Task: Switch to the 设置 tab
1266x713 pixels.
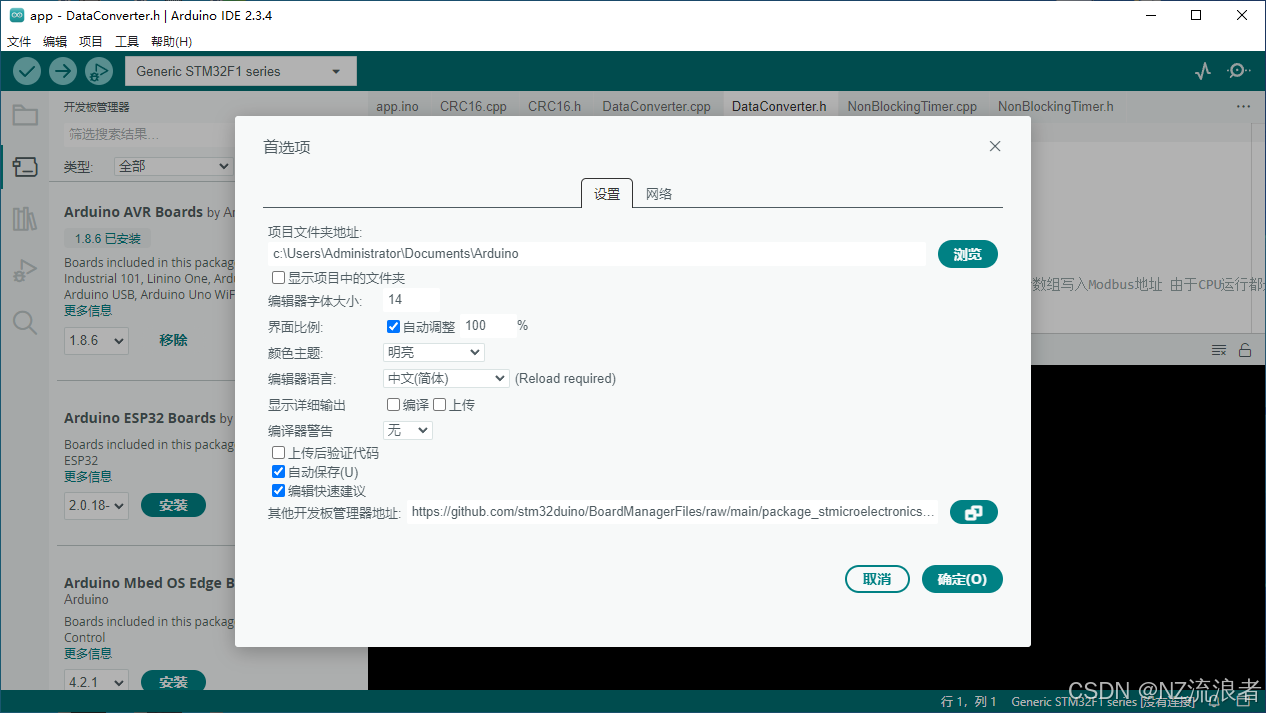Action: 607,194
